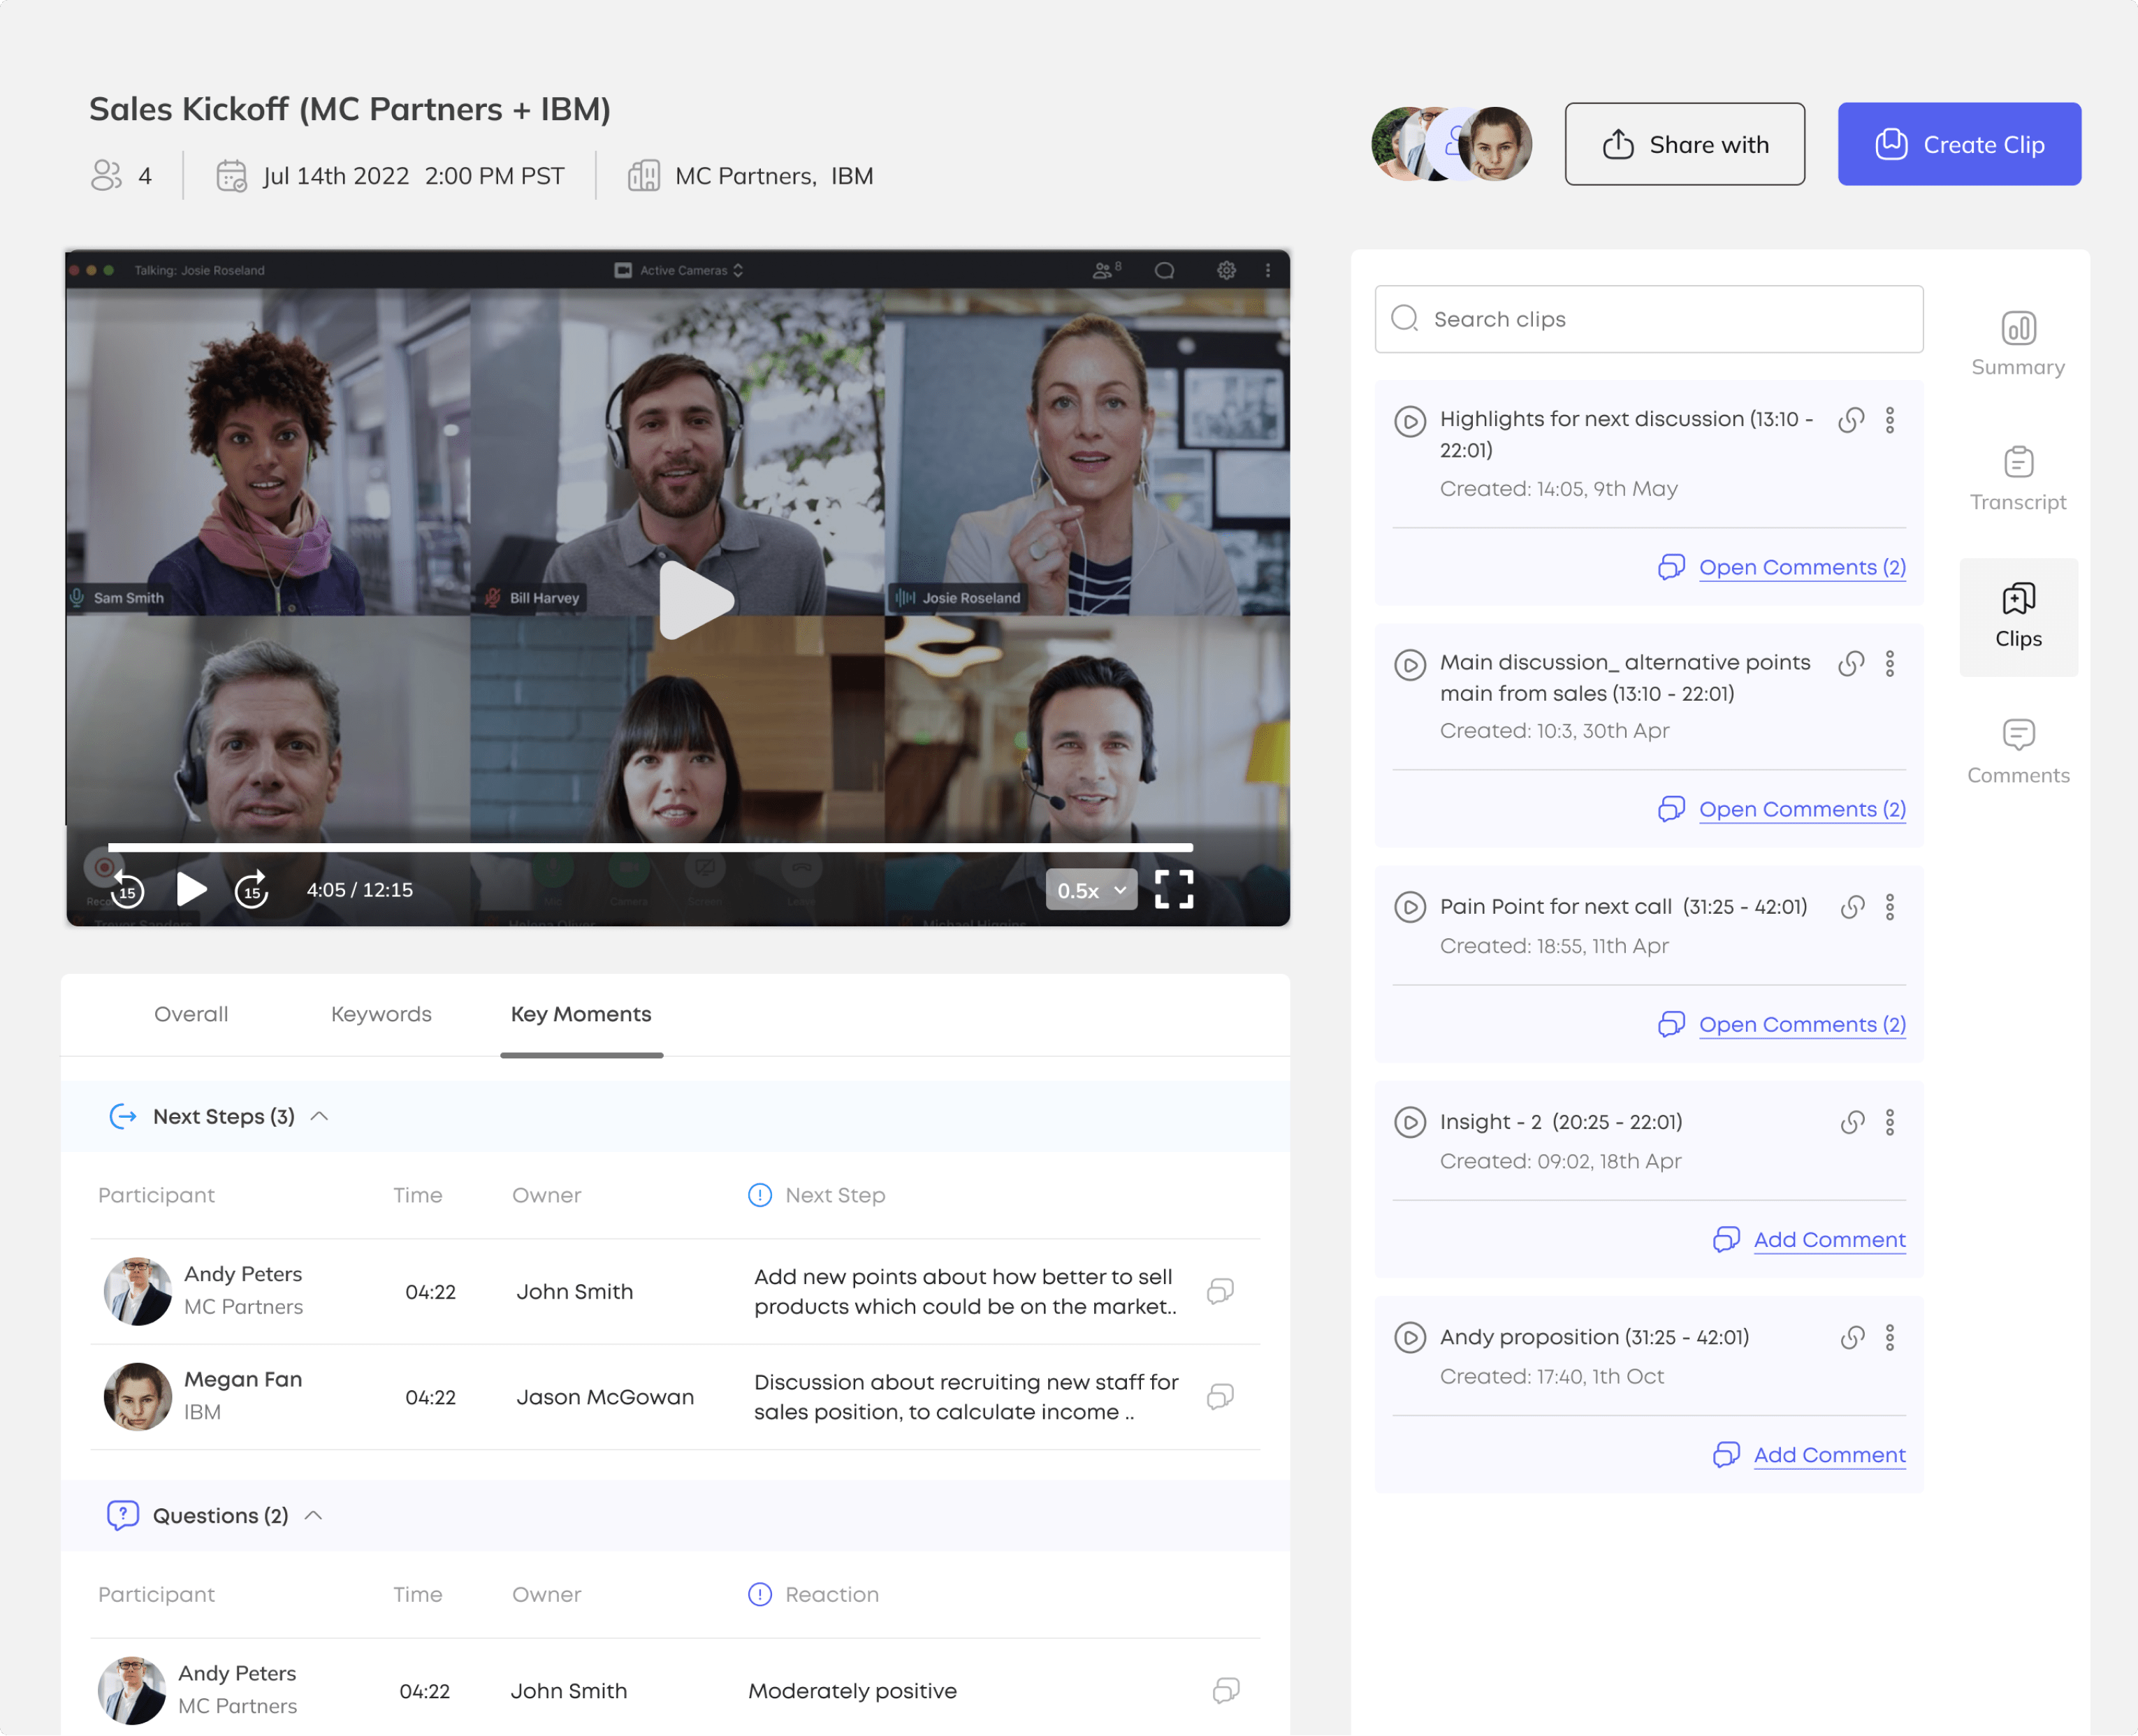The height and width of the screenshot is (1736, 2138).
Task: Comment on Moderately positive question row
Action: point(1226,1690)
